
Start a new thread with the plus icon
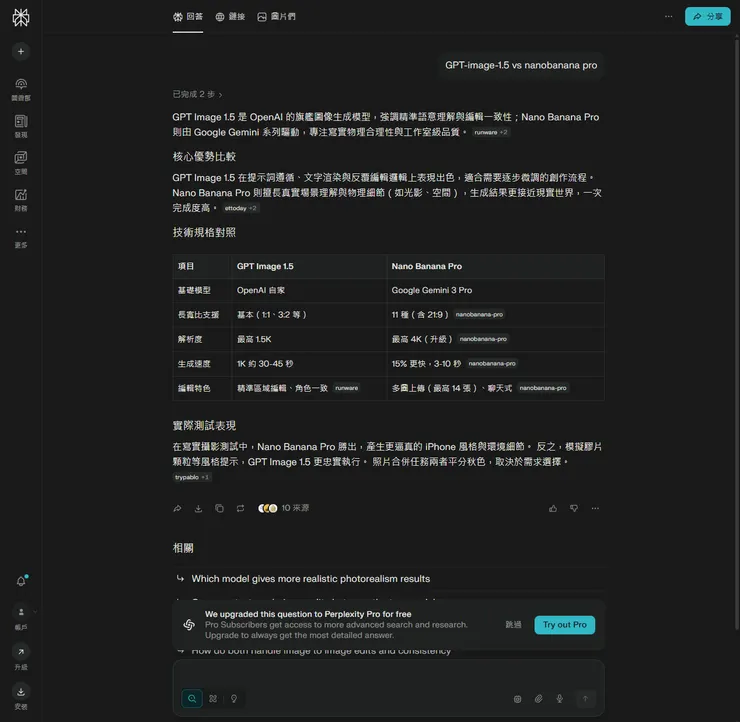click(21, 51)
